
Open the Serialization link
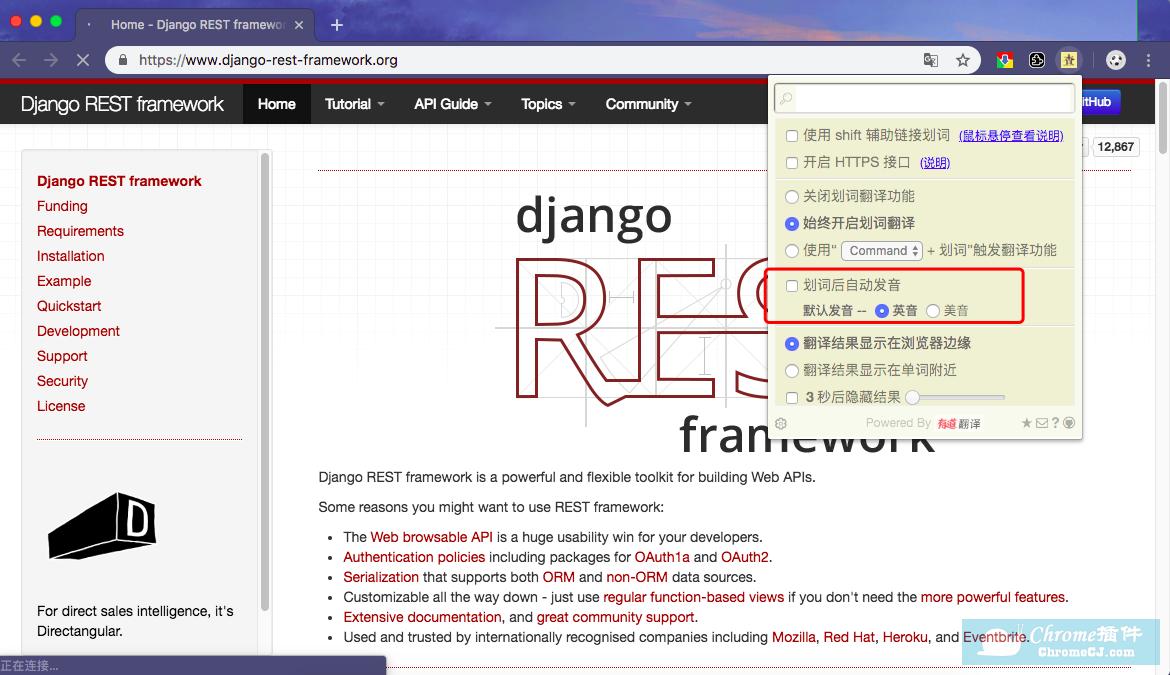click(381, 577)
